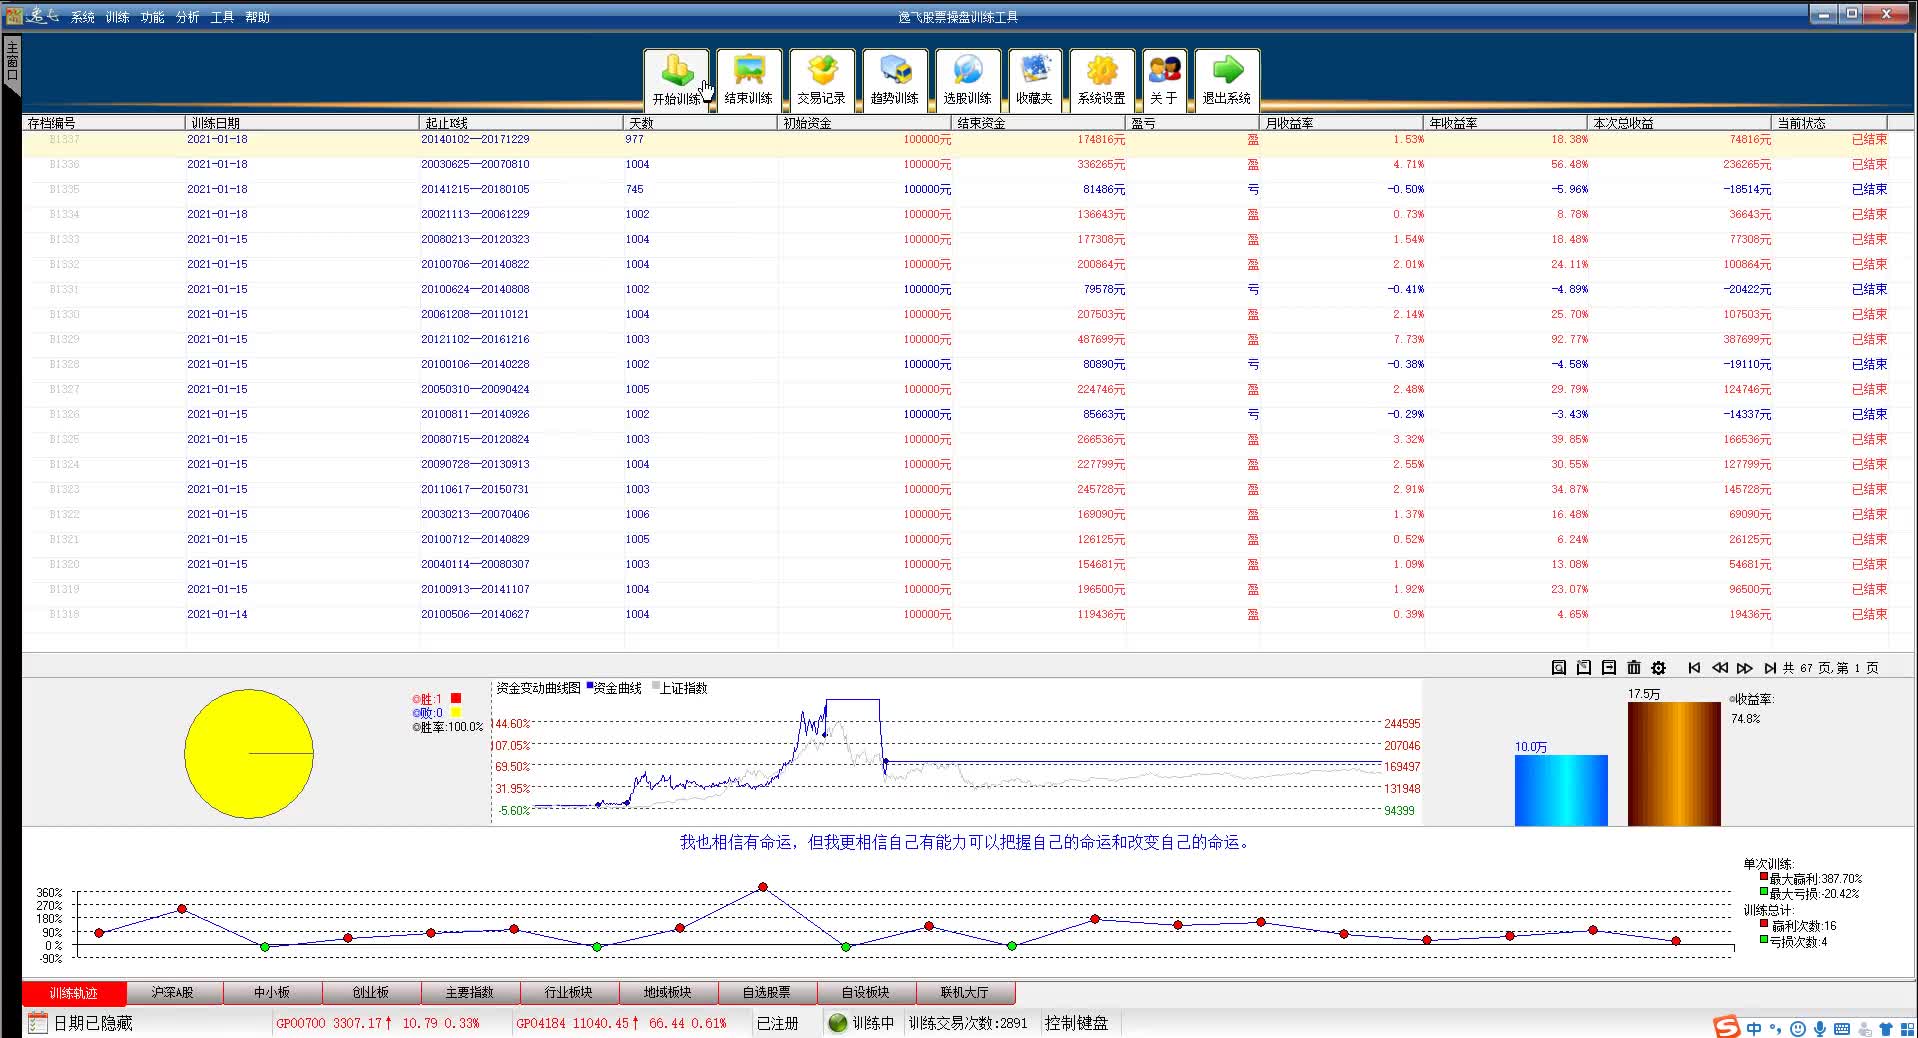
Task: Click the edit record icon beside pagination
Action: [1583, 668]
